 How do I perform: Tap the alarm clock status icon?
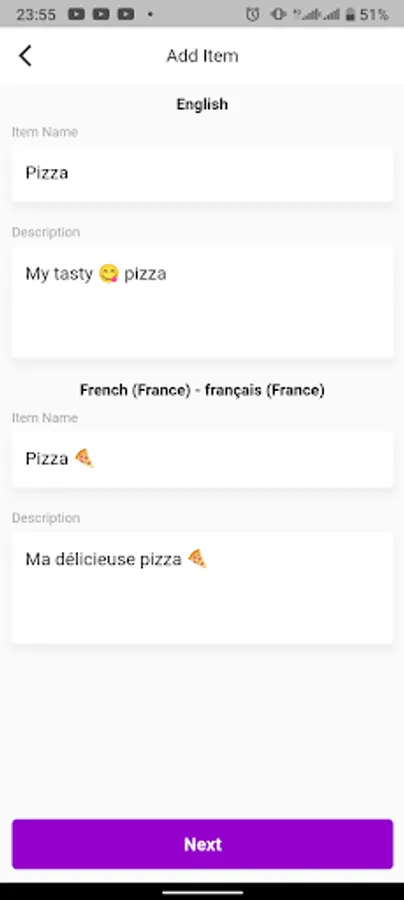[252, 14]
